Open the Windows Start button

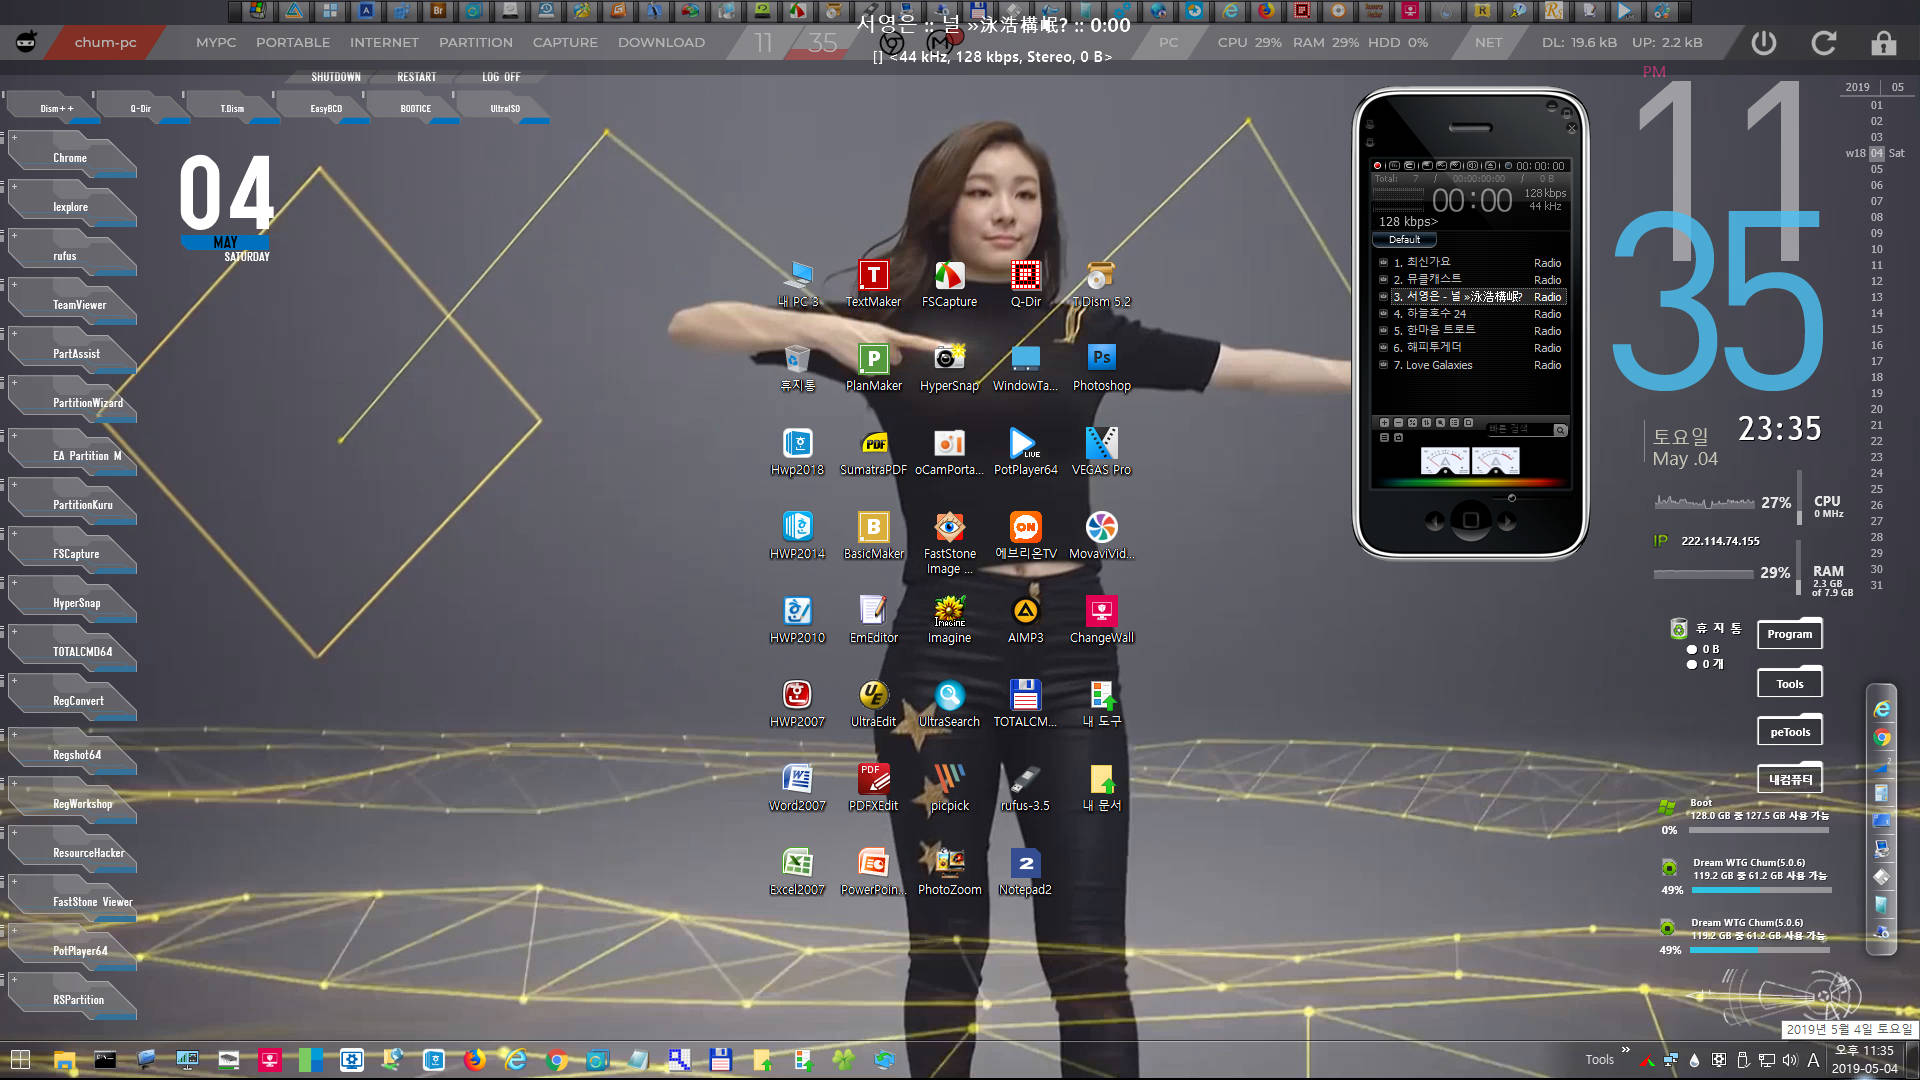tap(20, 1060)
